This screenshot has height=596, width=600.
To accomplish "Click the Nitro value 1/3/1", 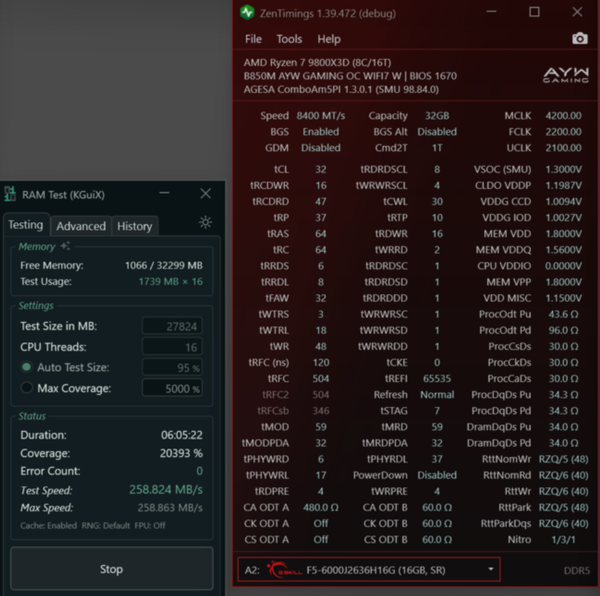I will [563, 539].
